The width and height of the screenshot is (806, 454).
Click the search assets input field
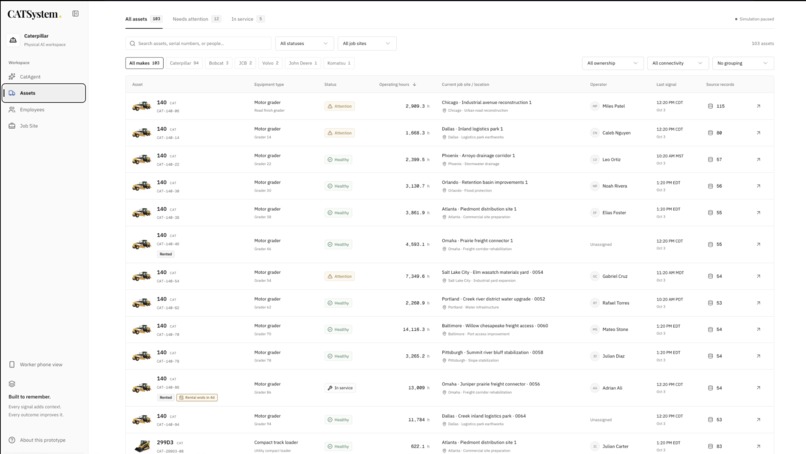coord(198,44)
